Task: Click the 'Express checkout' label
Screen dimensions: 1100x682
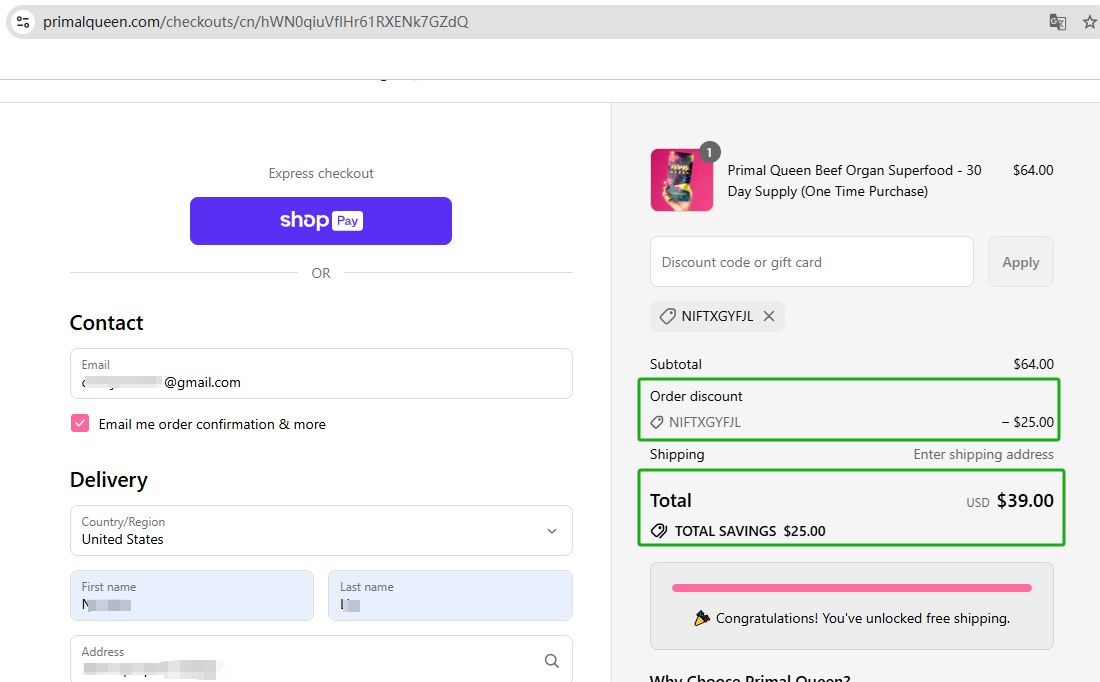Action: point(321,173)
